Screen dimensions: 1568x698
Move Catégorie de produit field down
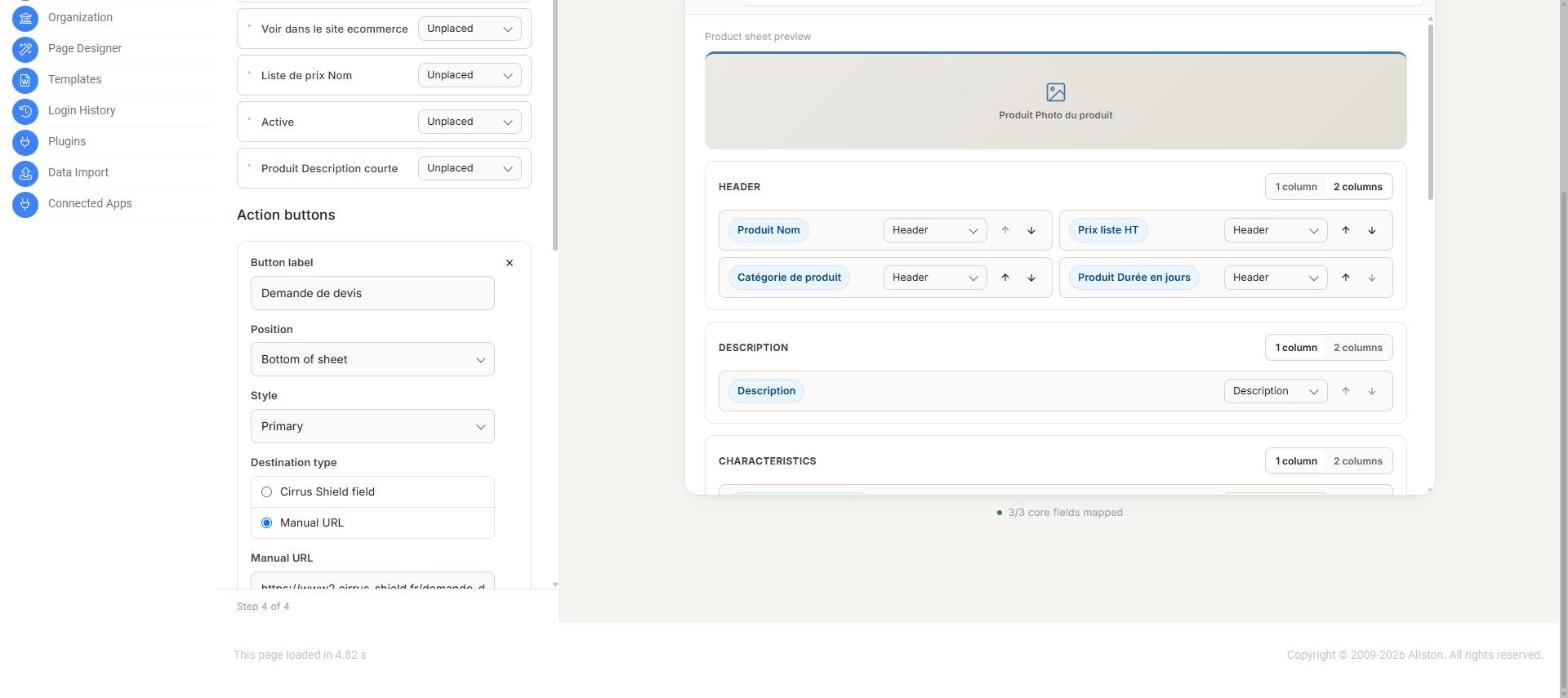(x=1031, y=277)
